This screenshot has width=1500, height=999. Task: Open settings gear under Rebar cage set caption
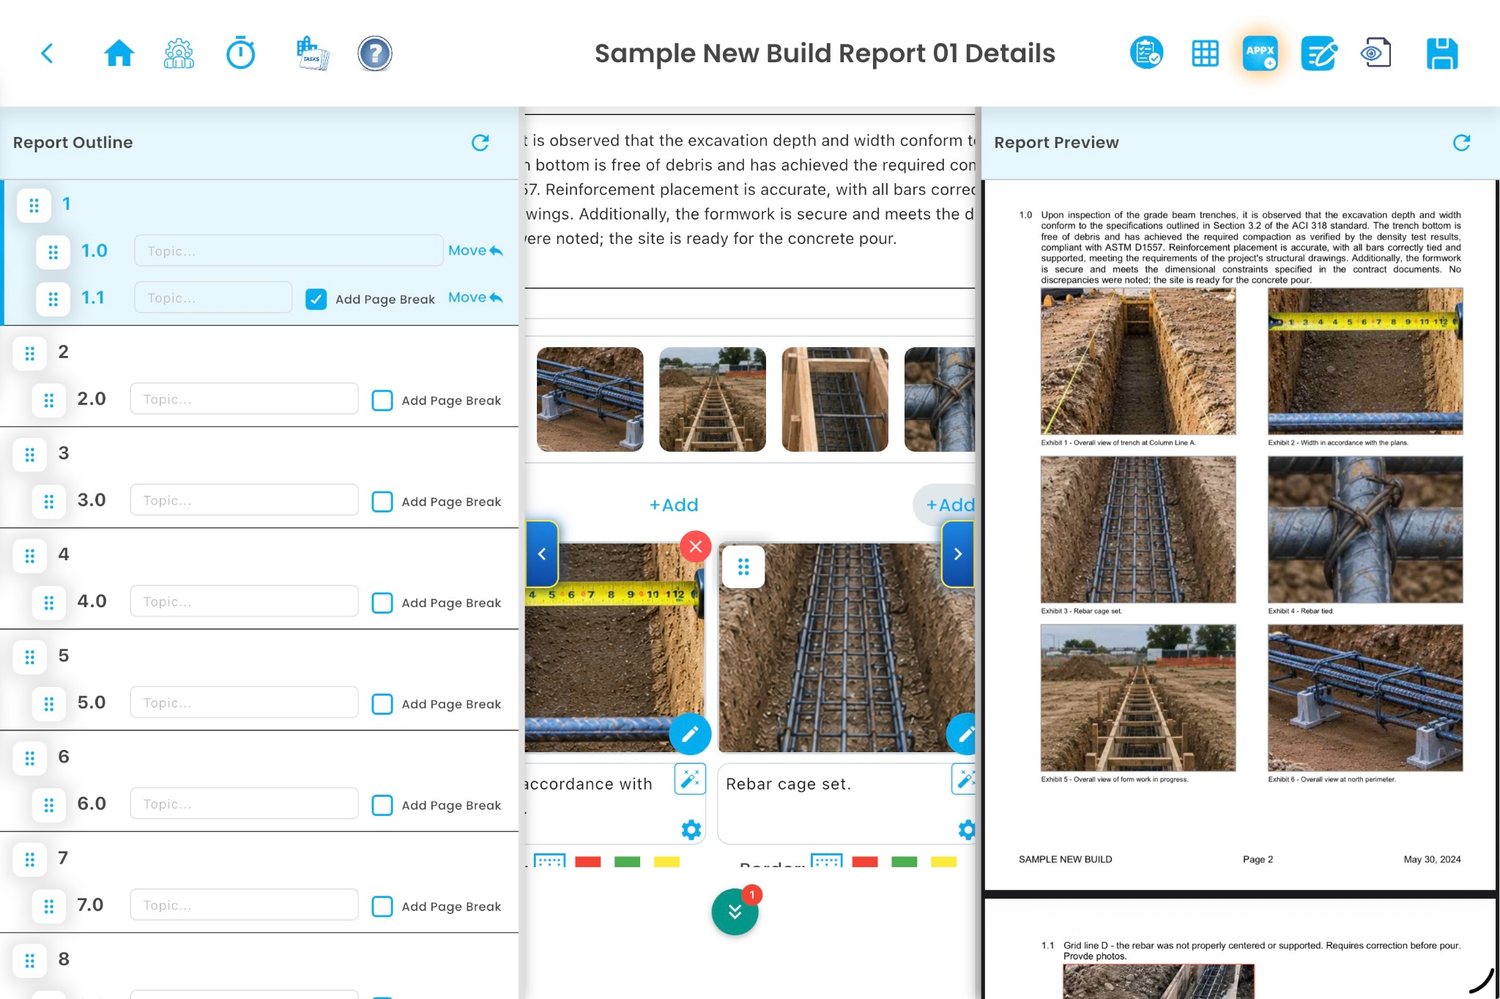[966, 829]
